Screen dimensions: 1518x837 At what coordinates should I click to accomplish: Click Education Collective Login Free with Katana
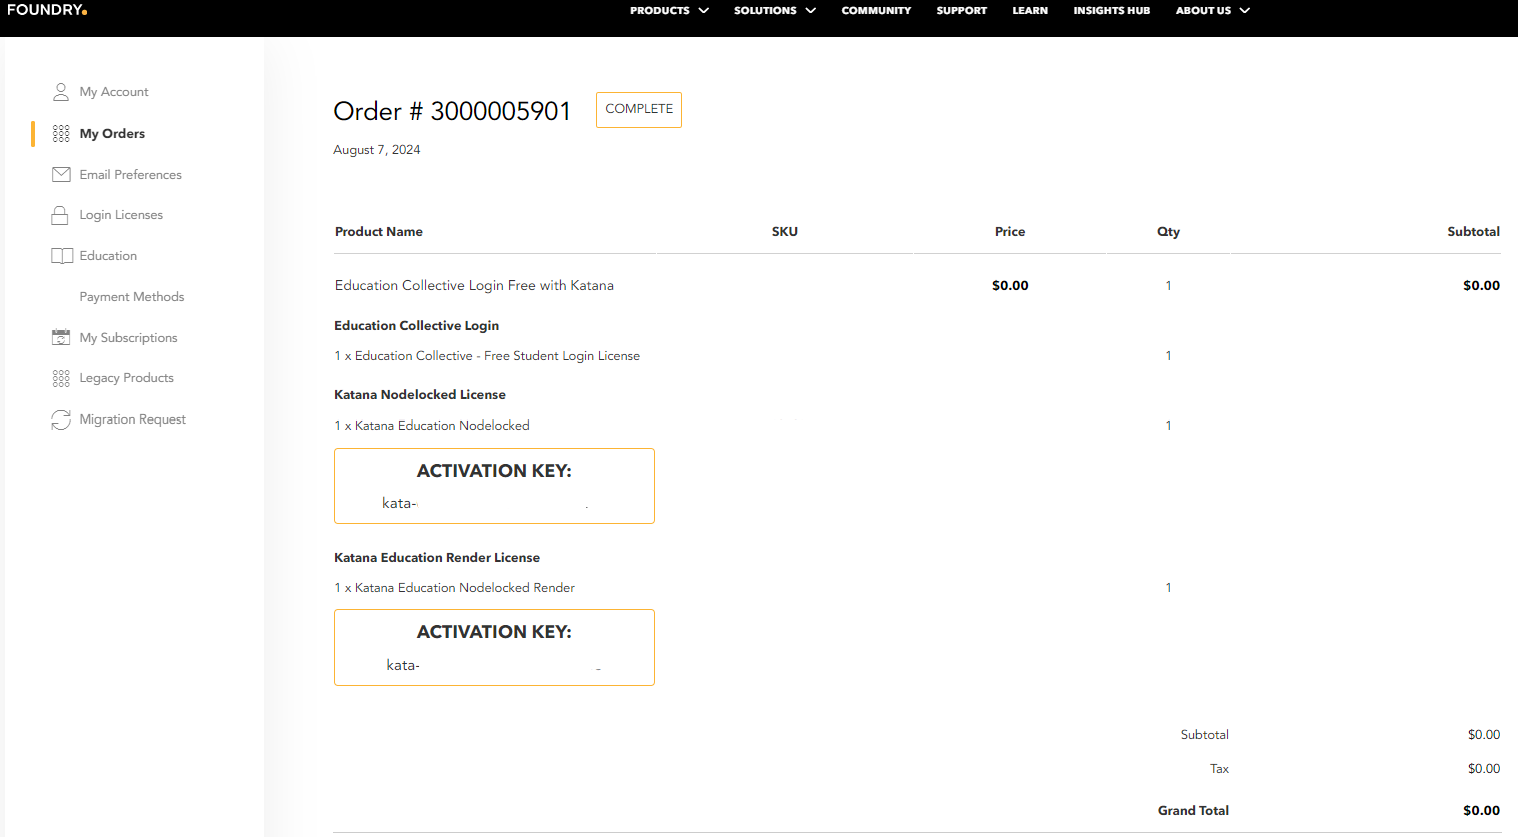(474, 286)
